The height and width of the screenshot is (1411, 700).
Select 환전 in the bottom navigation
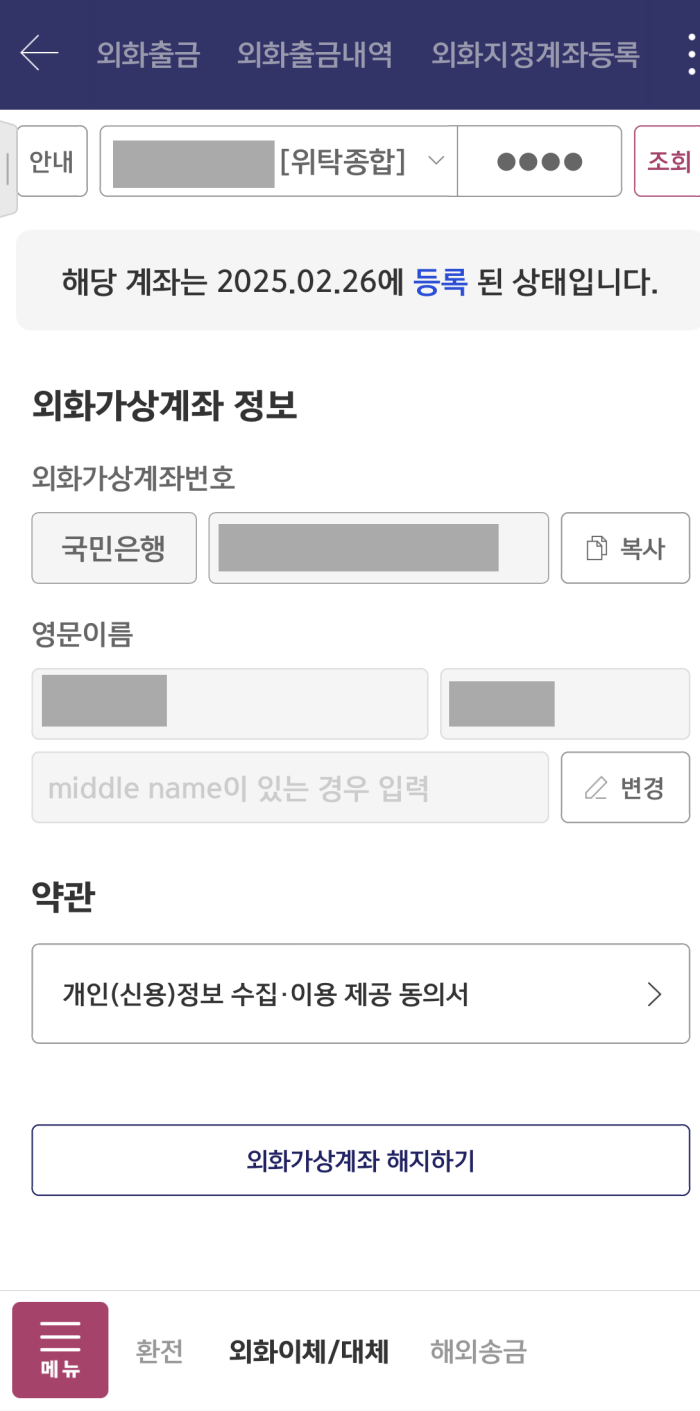(x=158, y=1350)
